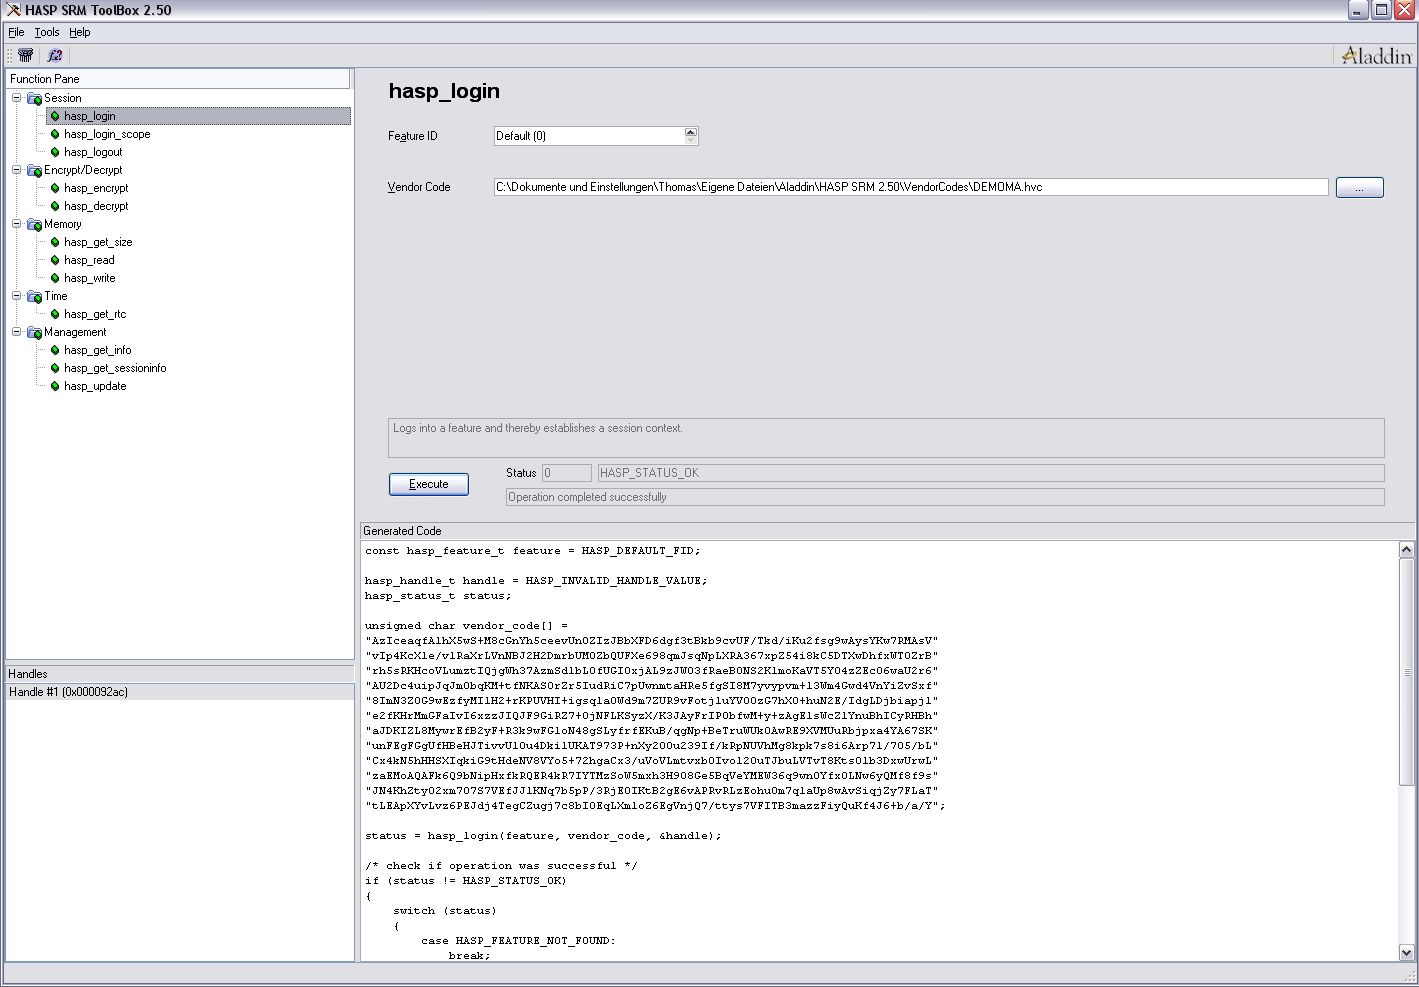Increase Feature ID with the up arrow
The height and width of the screenshot is (987, 1419).
pos(690,131)
